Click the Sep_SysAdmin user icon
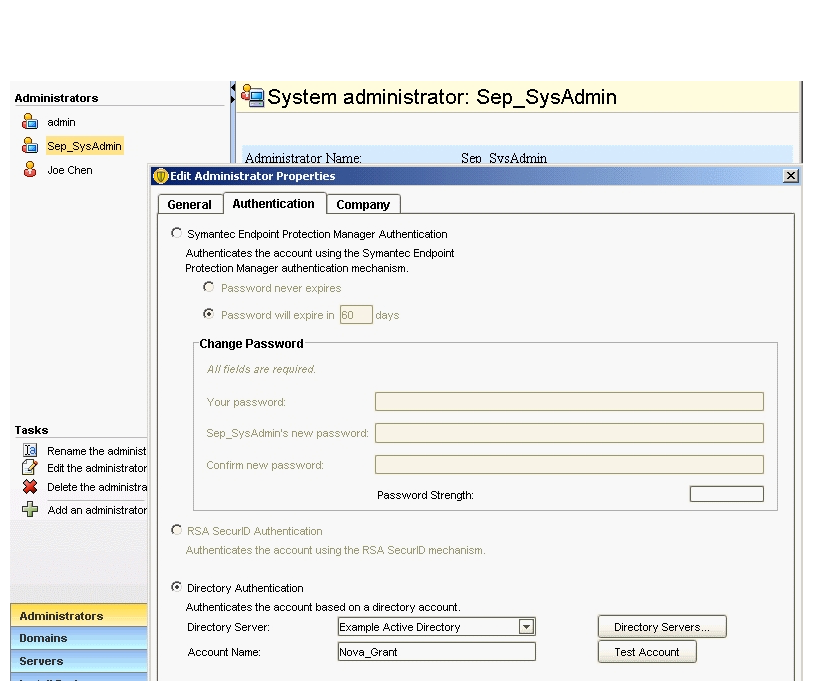Screen dimensions: 829x690 coord(30,145)
